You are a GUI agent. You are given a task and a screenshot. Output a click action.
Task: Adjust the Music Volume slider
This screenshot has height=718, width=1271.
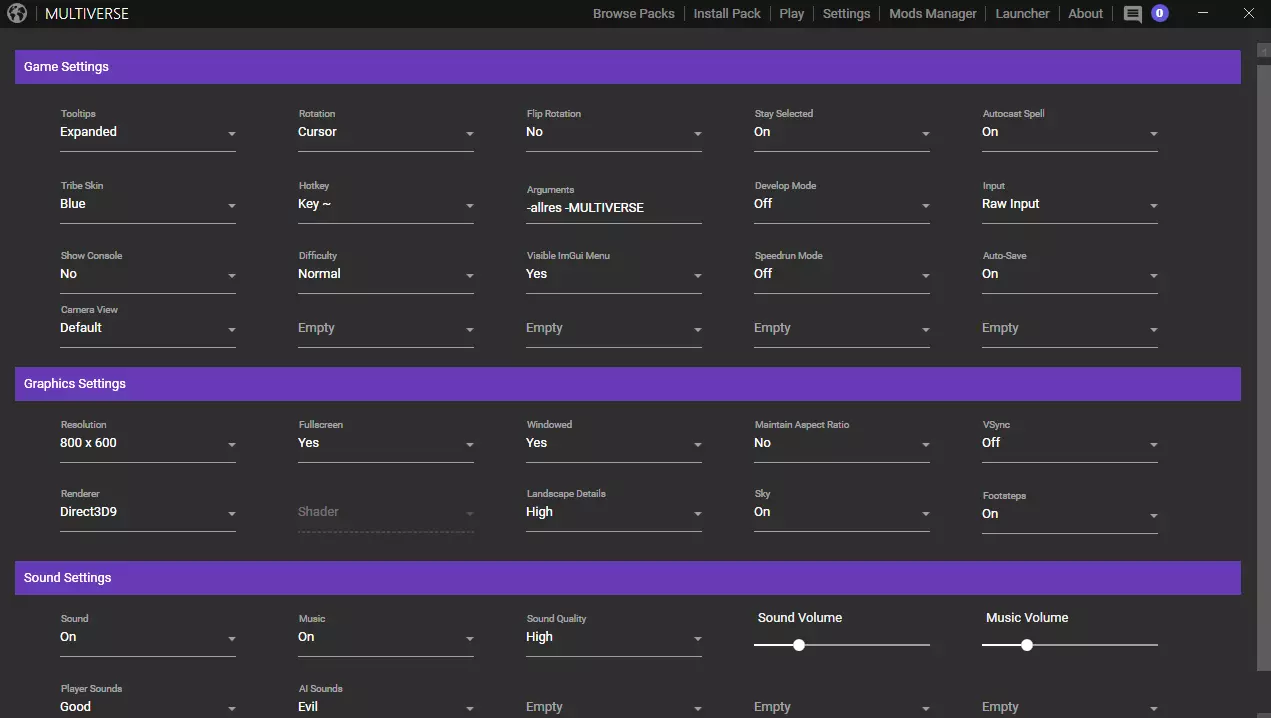1070,645
